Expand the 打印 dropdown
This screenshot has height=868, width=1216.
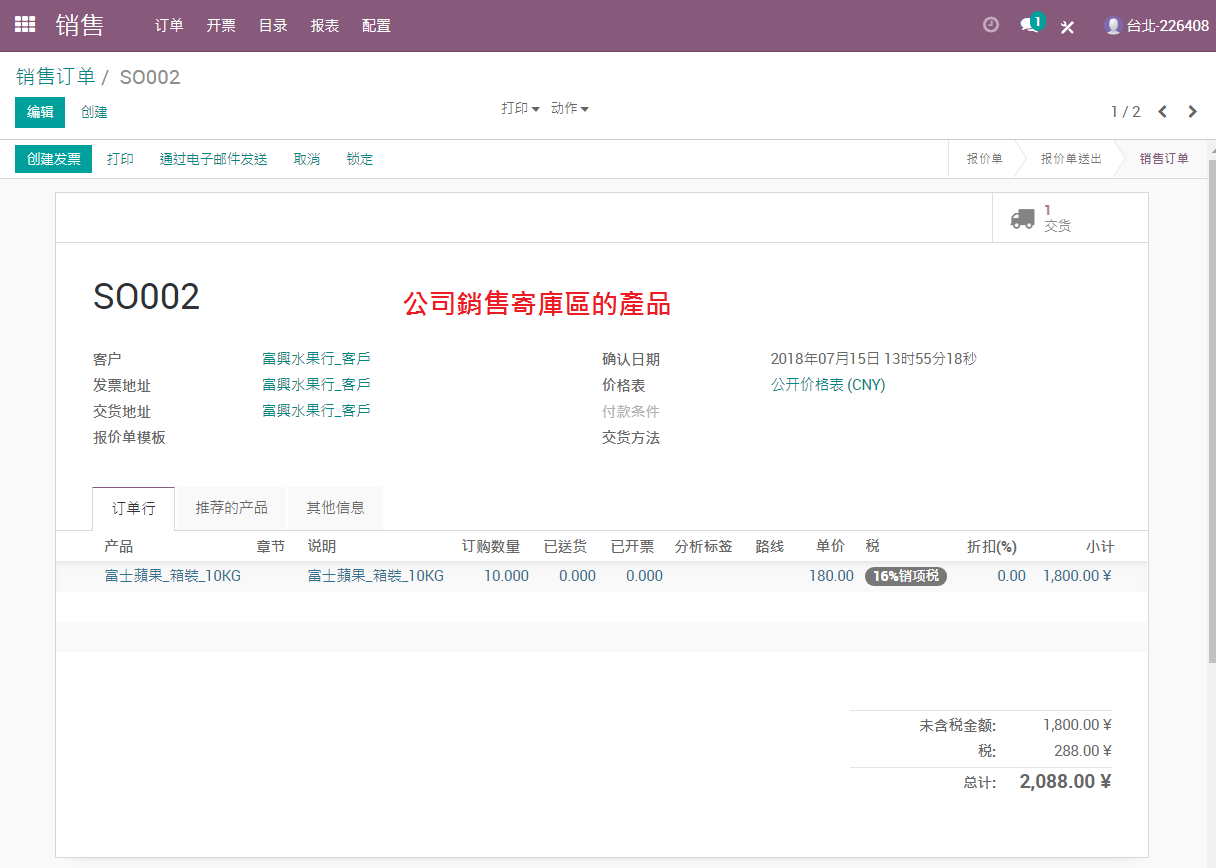520,108
